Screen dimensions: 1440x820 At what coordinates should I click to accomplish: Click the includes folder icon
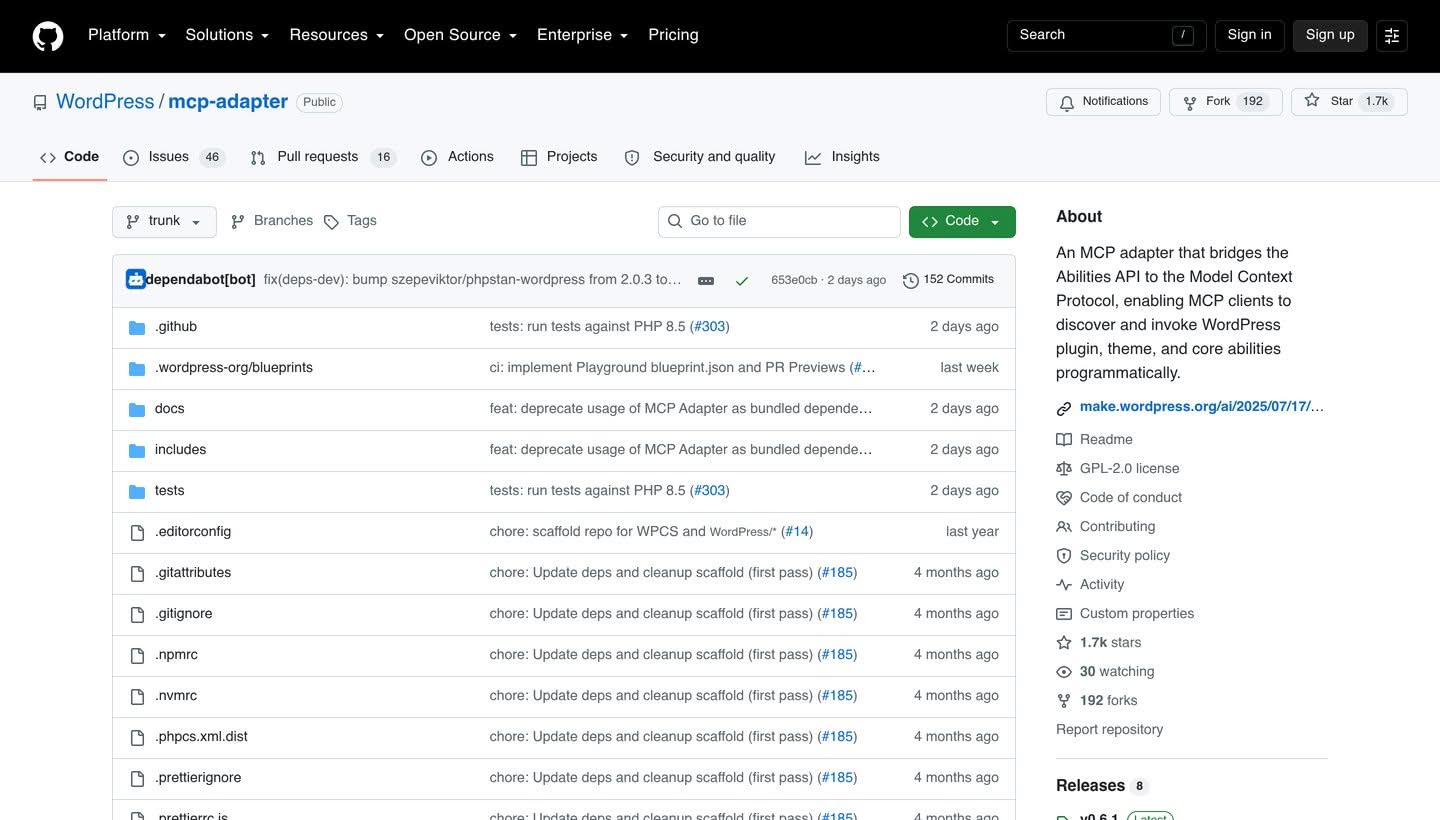(137, 451)
